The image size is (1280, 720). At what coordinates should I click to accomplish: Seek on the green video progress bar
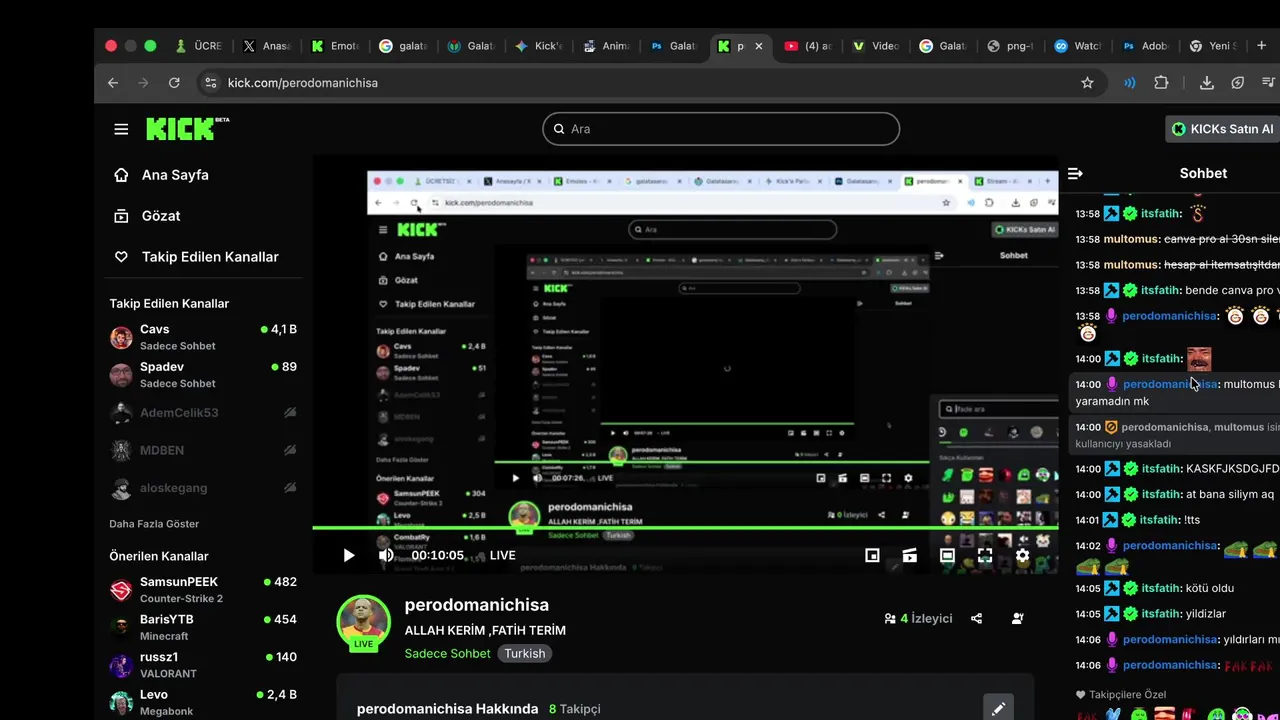pyautogui.click(x=685, y=527)
